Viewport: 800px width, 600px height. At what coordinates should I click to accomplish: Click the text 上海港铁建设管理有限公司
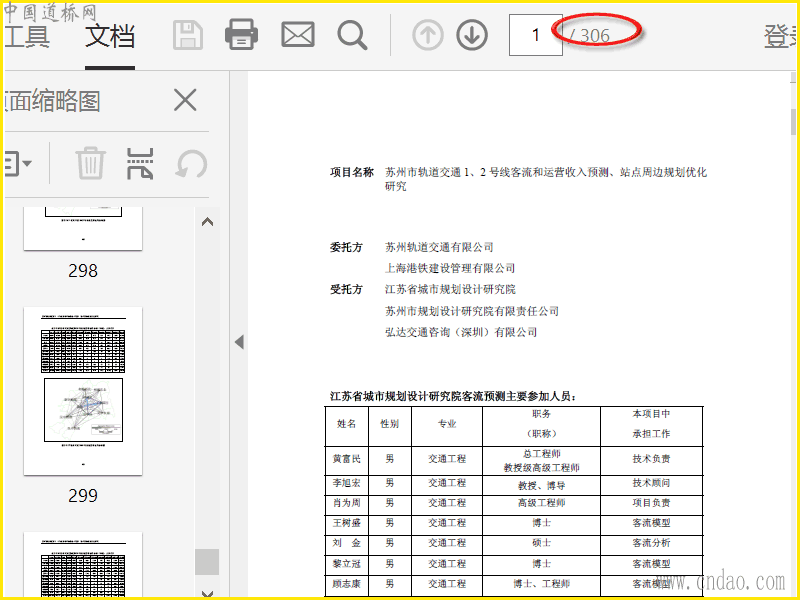point(450,268)
